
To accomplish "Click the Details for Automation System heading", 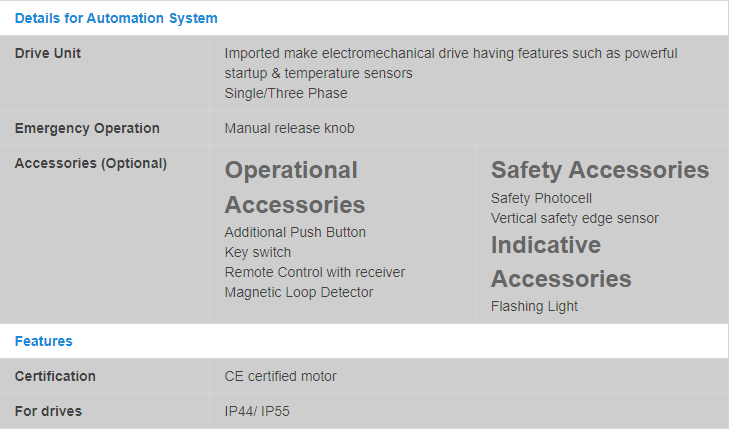I will pos(116,18).
